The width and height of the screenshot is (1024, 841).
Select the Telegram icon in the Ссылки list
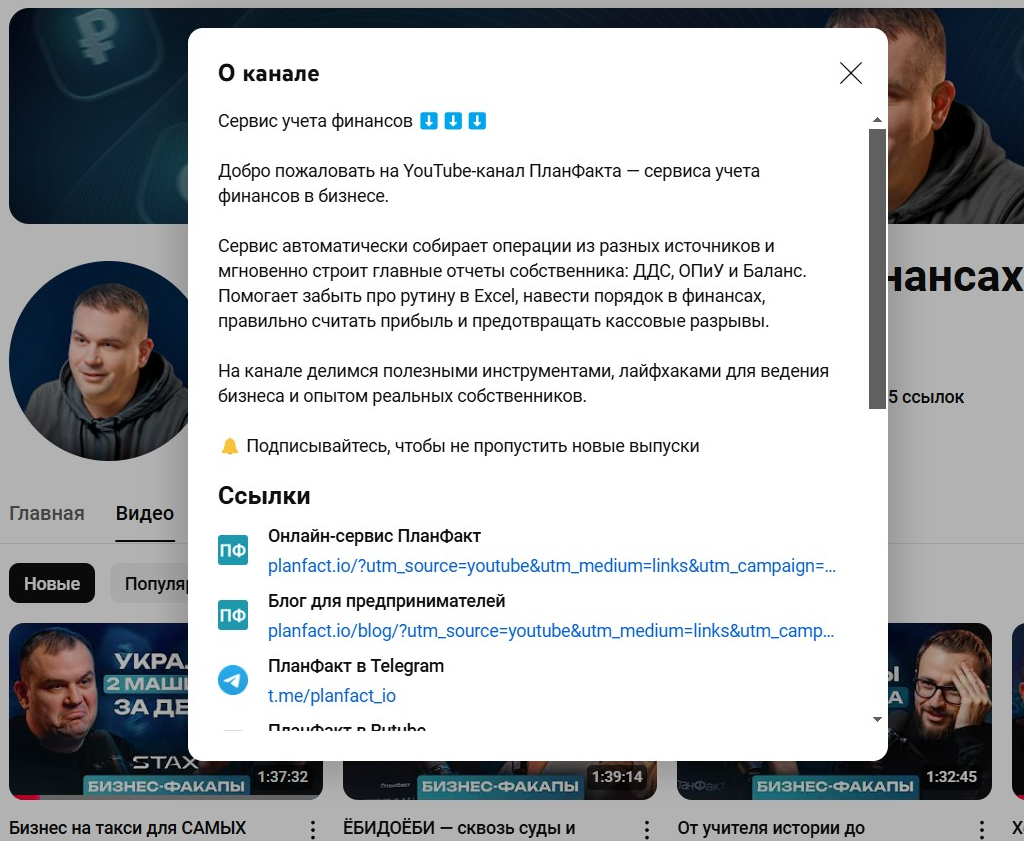233,680
